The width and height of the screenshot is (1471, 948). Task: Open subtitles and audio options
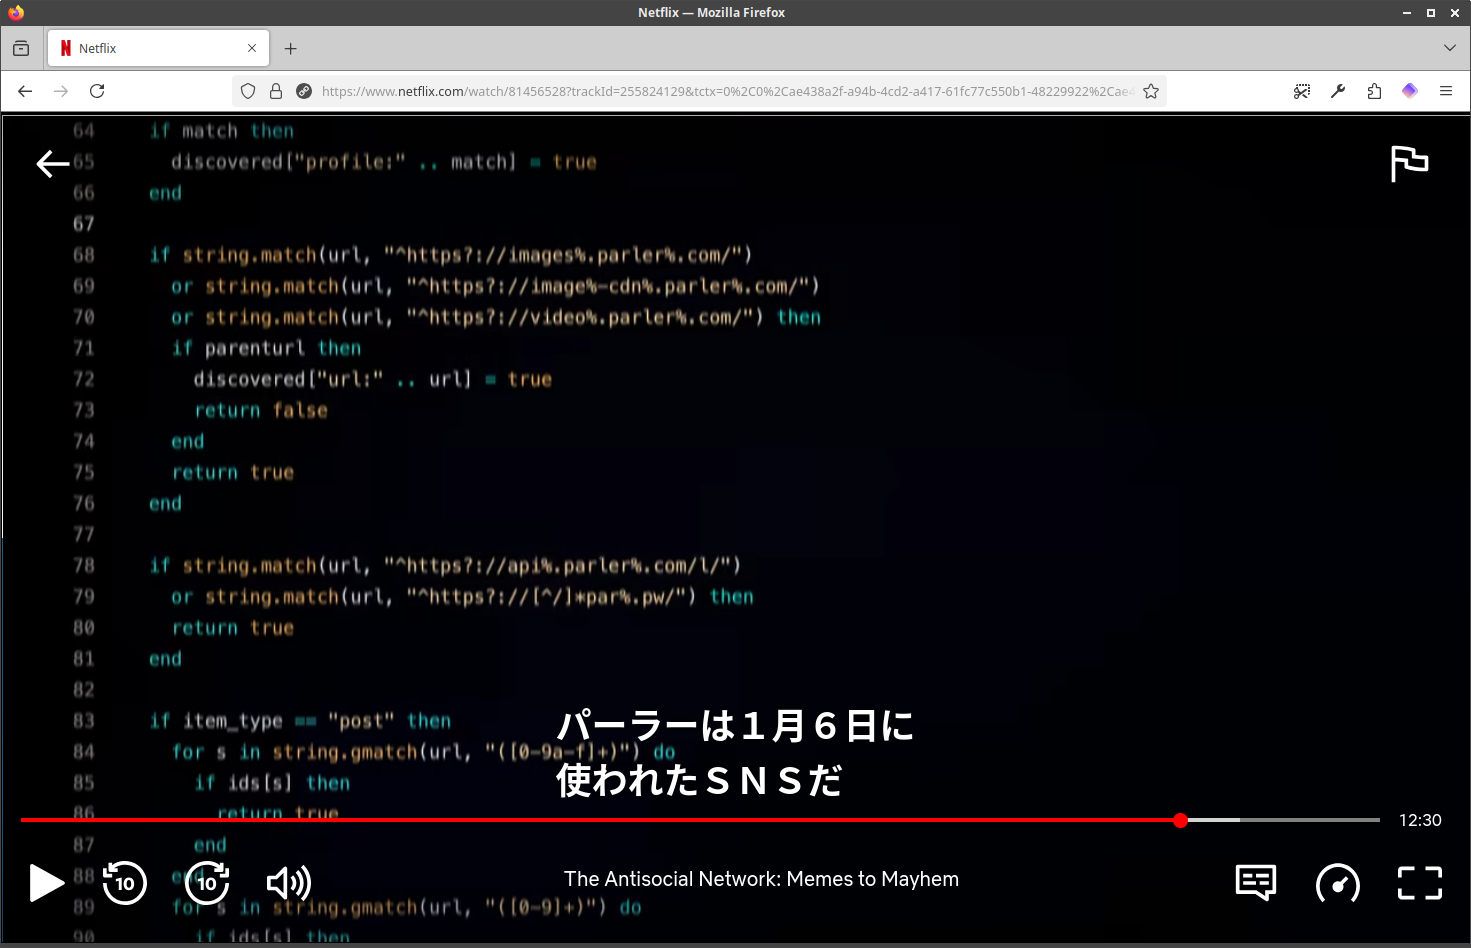click(1256, 883)
